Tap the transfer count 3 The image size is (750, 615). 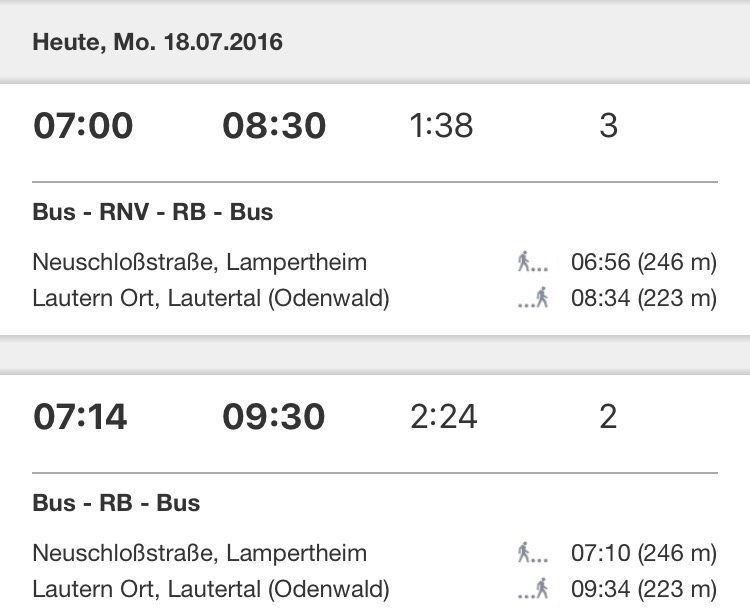tap(608, 127)
